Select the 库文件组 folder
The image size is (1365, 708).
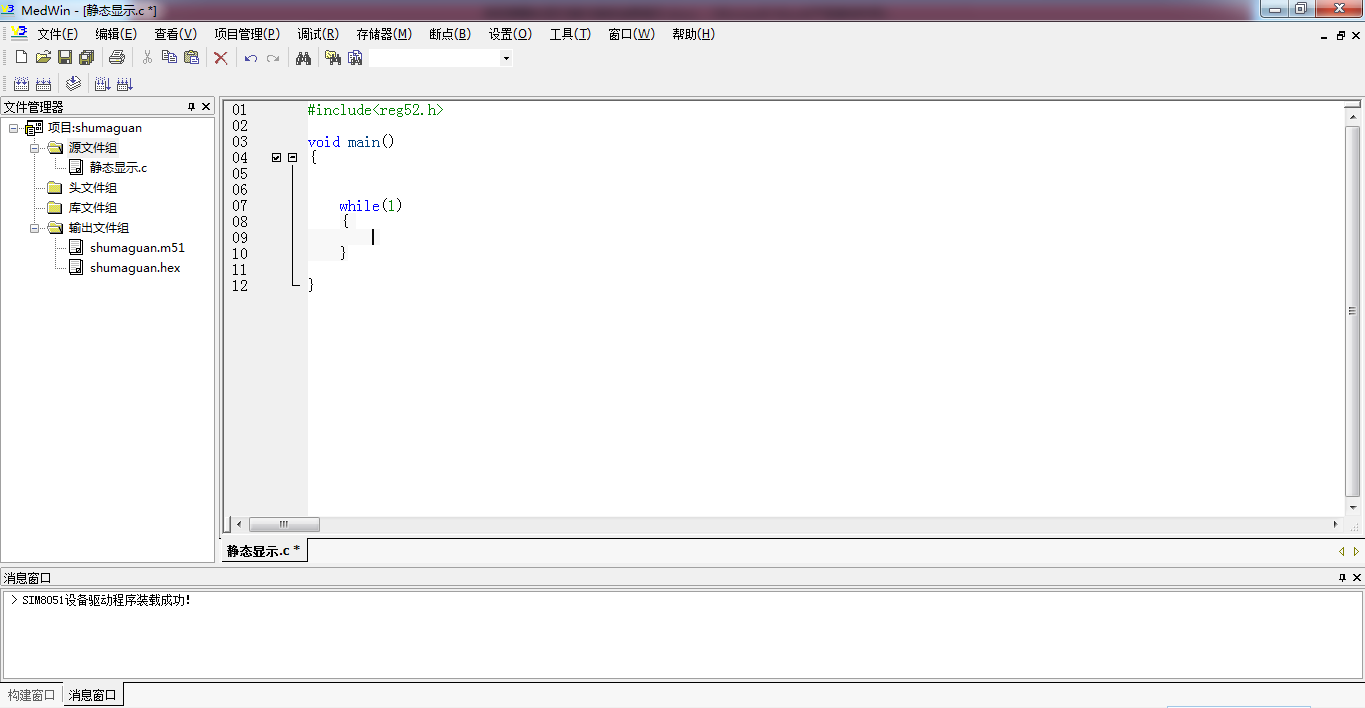pos(92,208)
